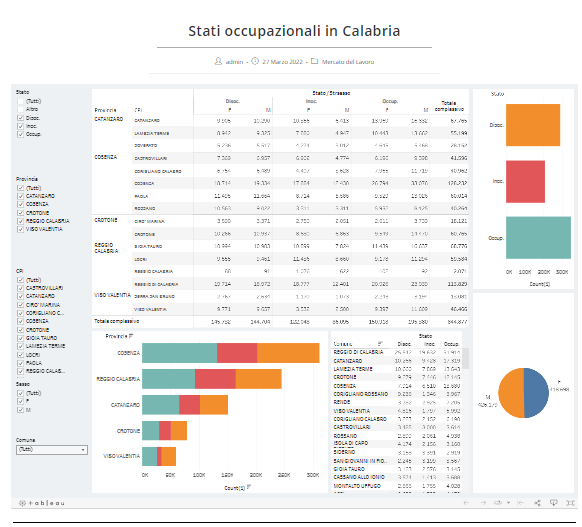Click the Undo arrow in Tableau toolbar

(x=466, y=503)
